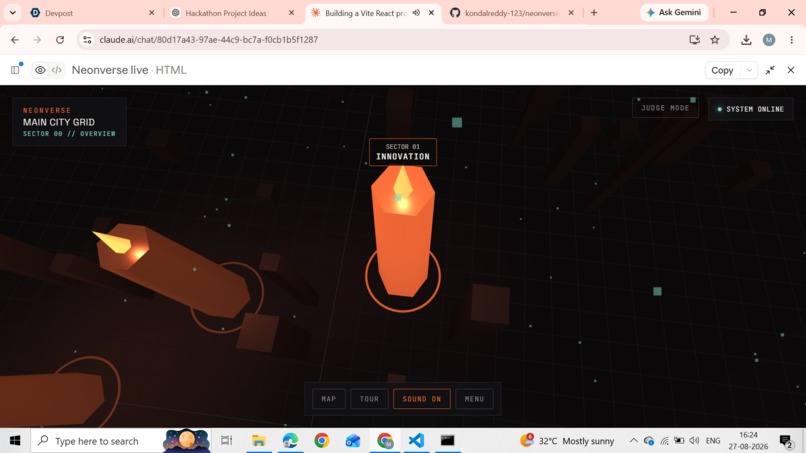This screenshot has width=806, height=453.
Task: Show hidden system tray icons
Action: click(633, 441)
